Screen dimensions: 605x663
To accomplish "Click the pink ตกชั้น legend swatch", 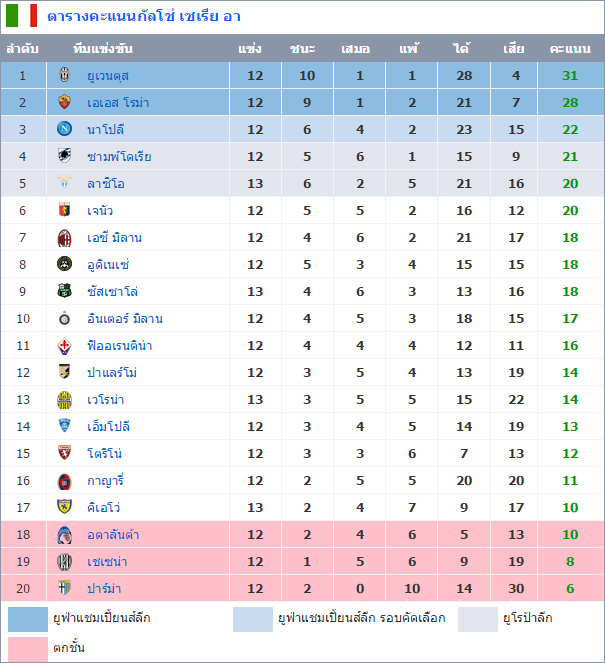I will click(27, 647).
